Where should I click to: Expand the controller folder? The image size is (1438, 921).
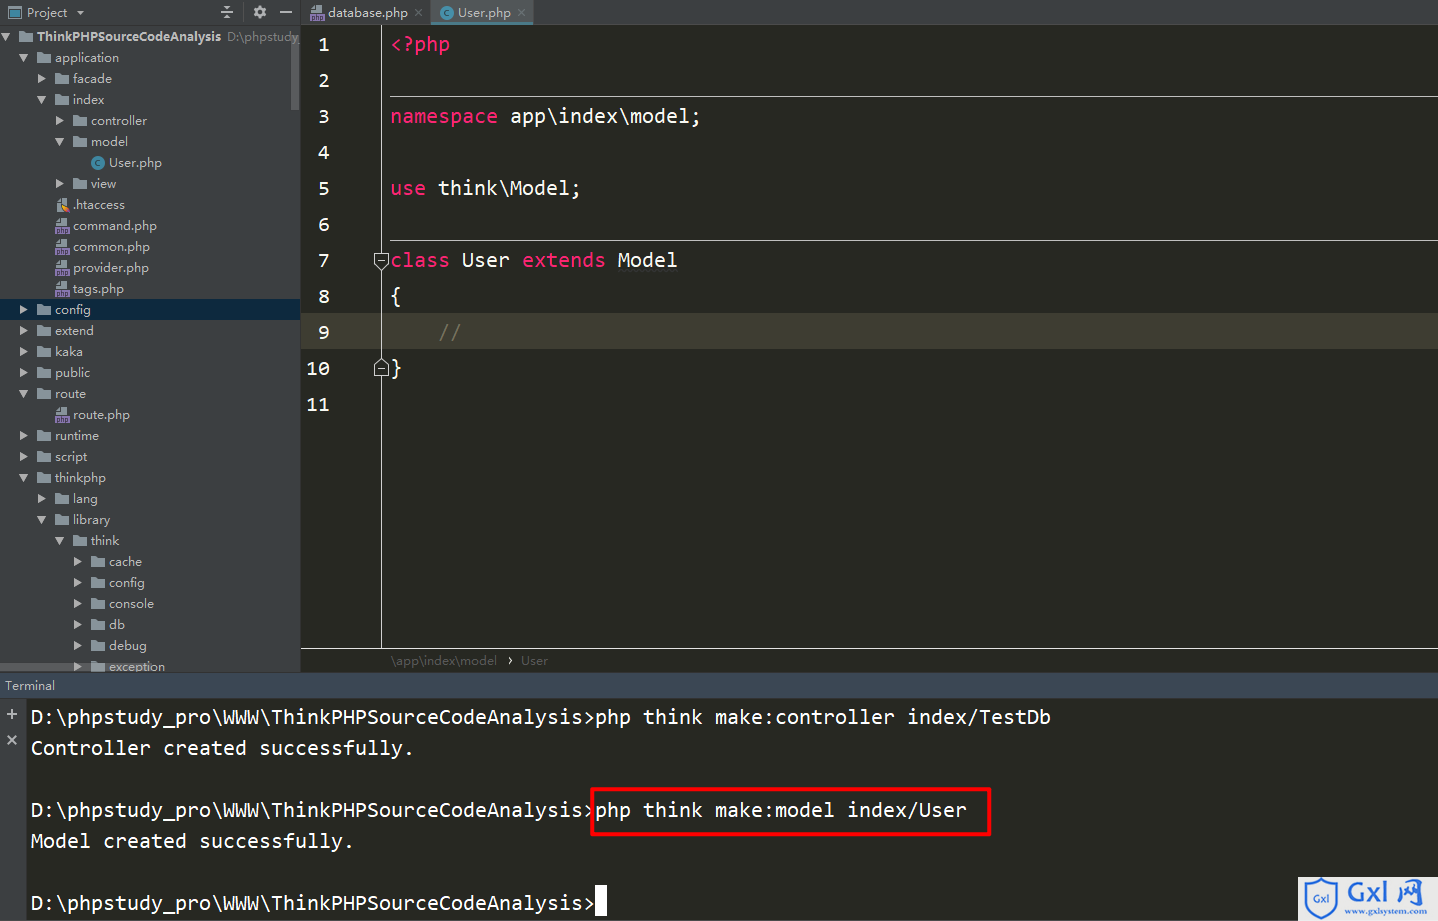tap(60, 121)
